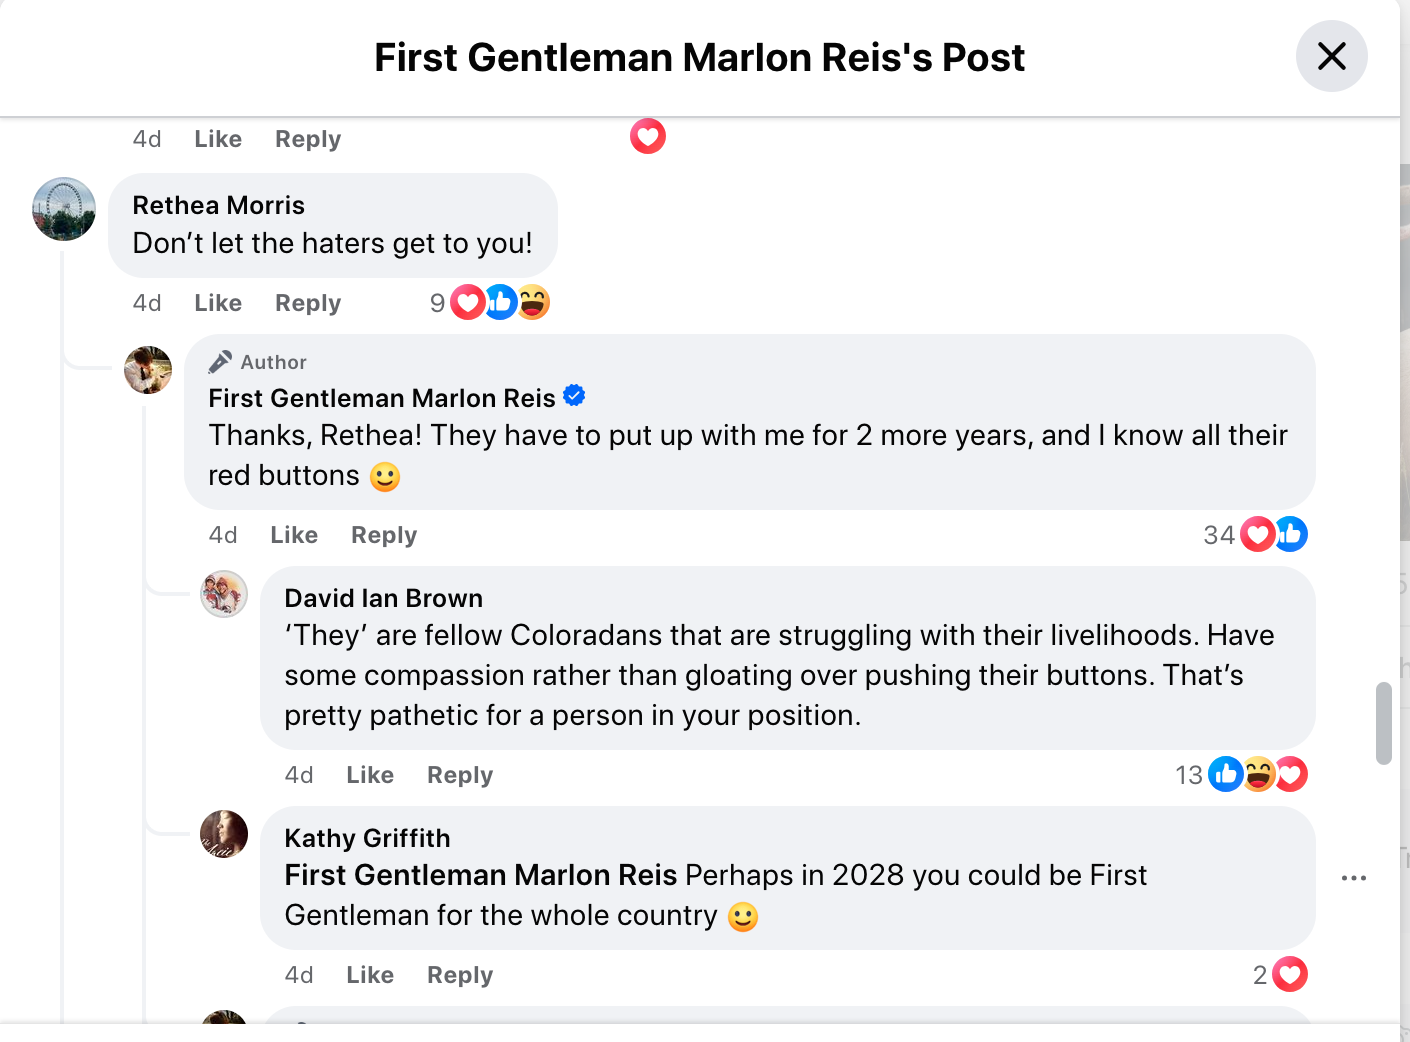Open David Ian Brown's profile picture
Screen dimensions: 1410x1042
224,594
